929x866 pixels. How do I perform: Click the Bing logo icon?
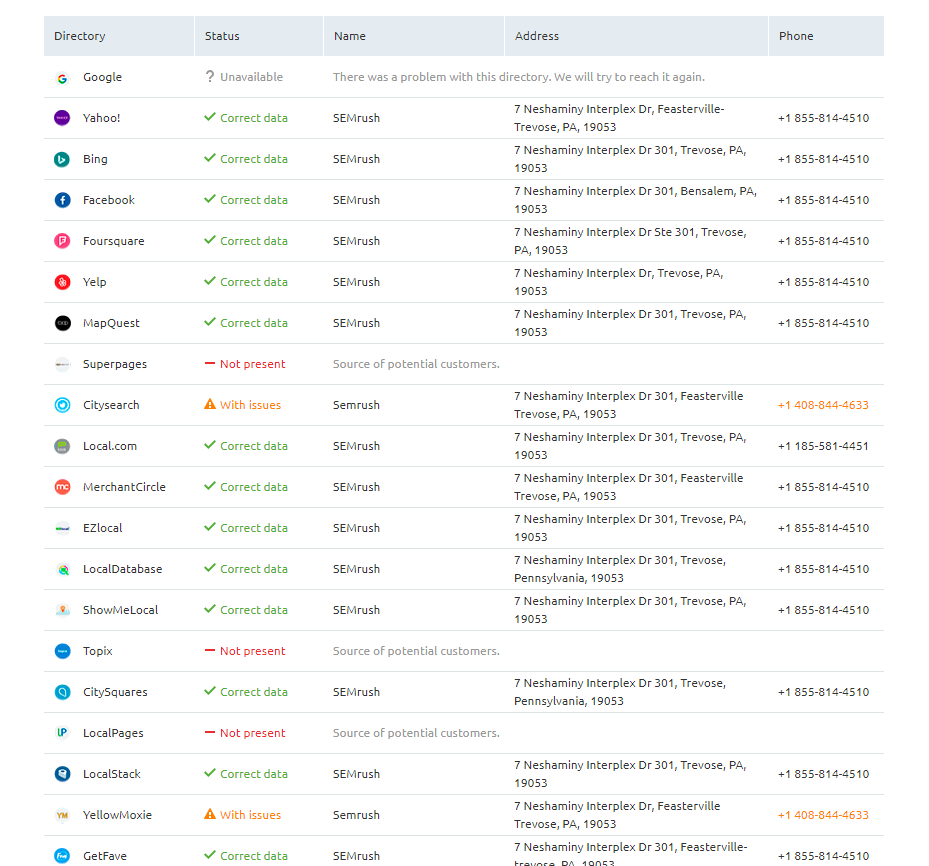(x=61, y=158)
